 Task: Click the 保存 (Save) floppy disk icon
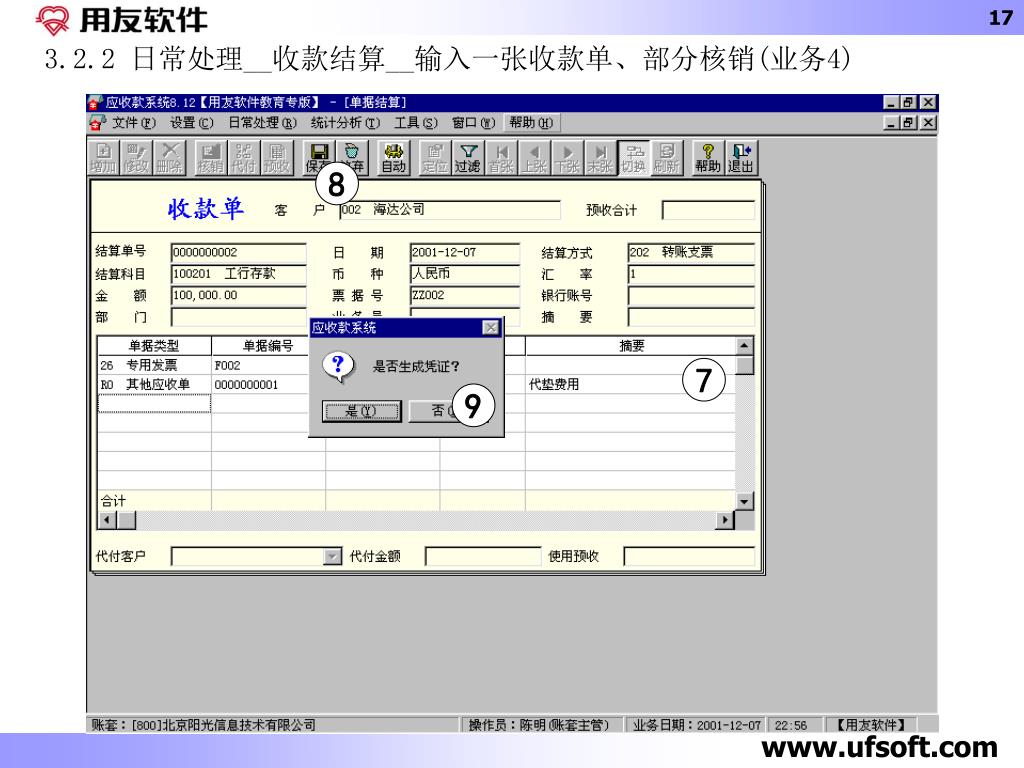pos(319,158)
